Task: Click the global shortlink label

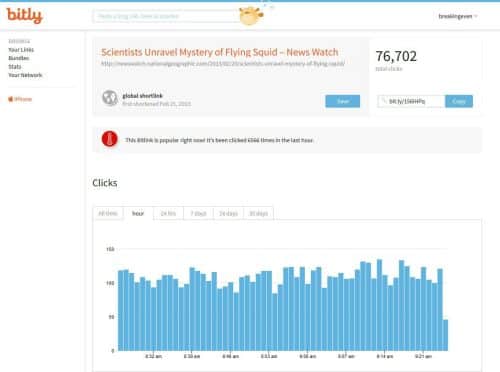Action: (x=142, y=96)
